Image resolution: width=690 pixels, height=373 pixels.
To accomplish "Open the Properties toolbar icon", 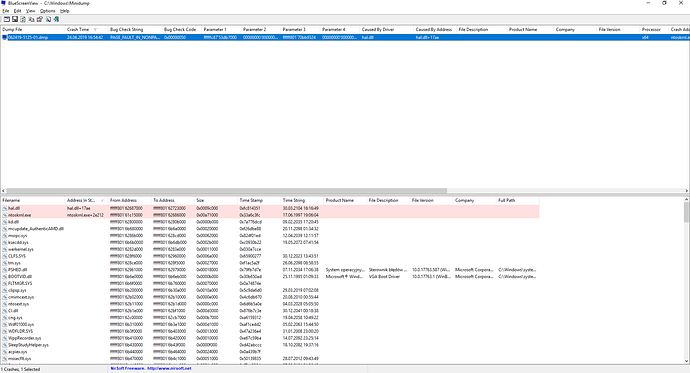I will point(40,19).
